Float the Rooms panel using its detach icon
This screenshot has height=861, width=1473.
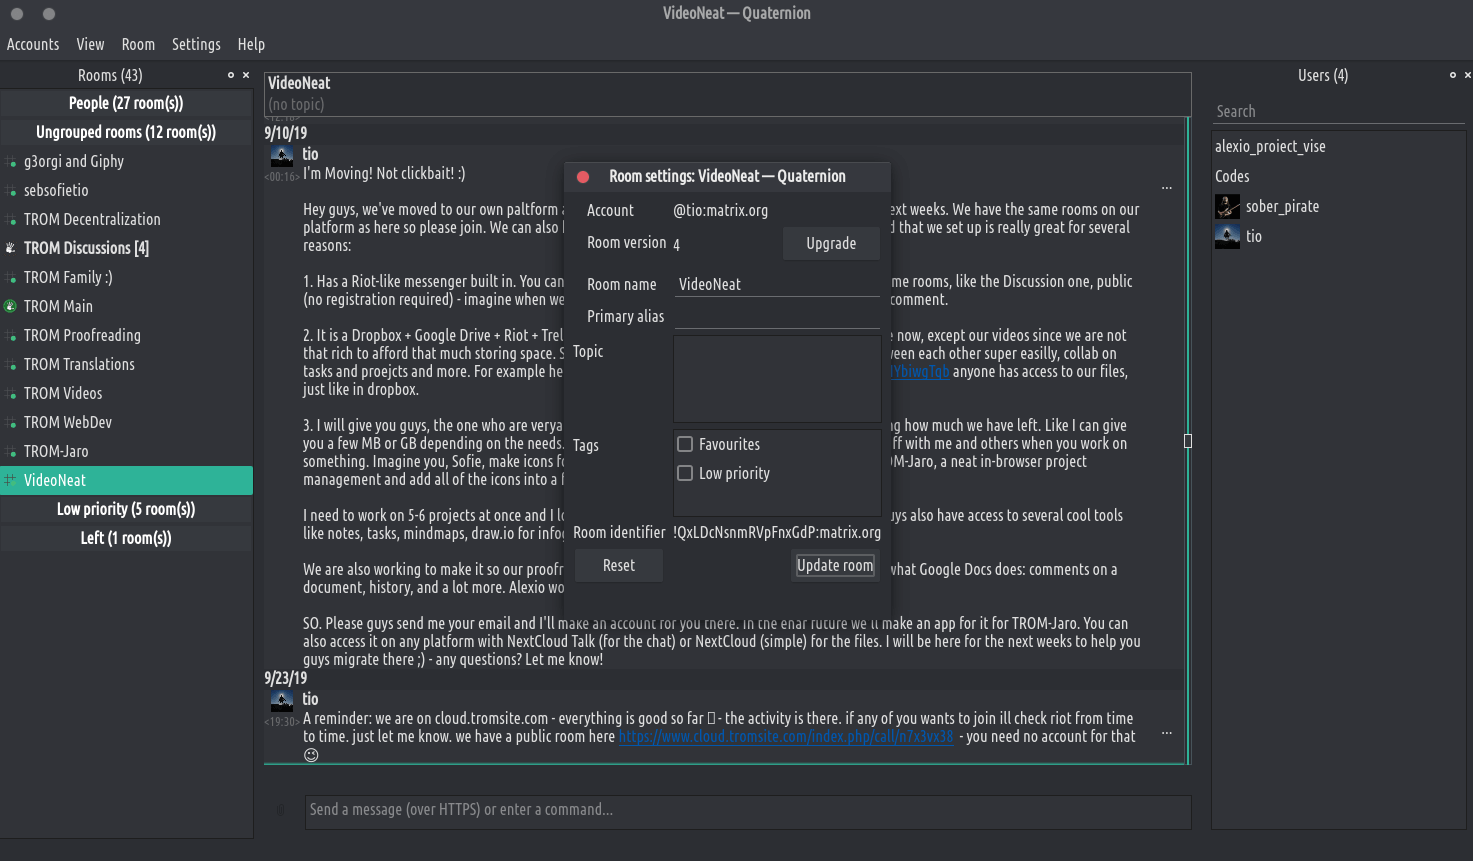pos(231,75)
